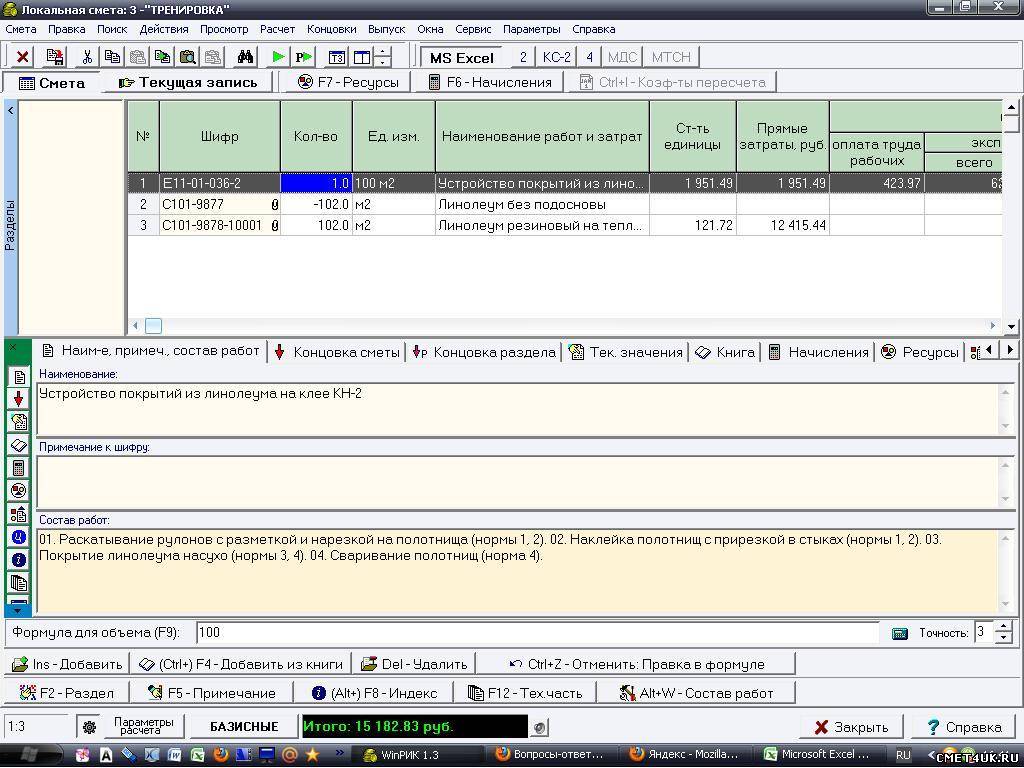Click F2 - Раздел button
The height and width of the screenshot is (768, 1024).
(x=67, y=693)
